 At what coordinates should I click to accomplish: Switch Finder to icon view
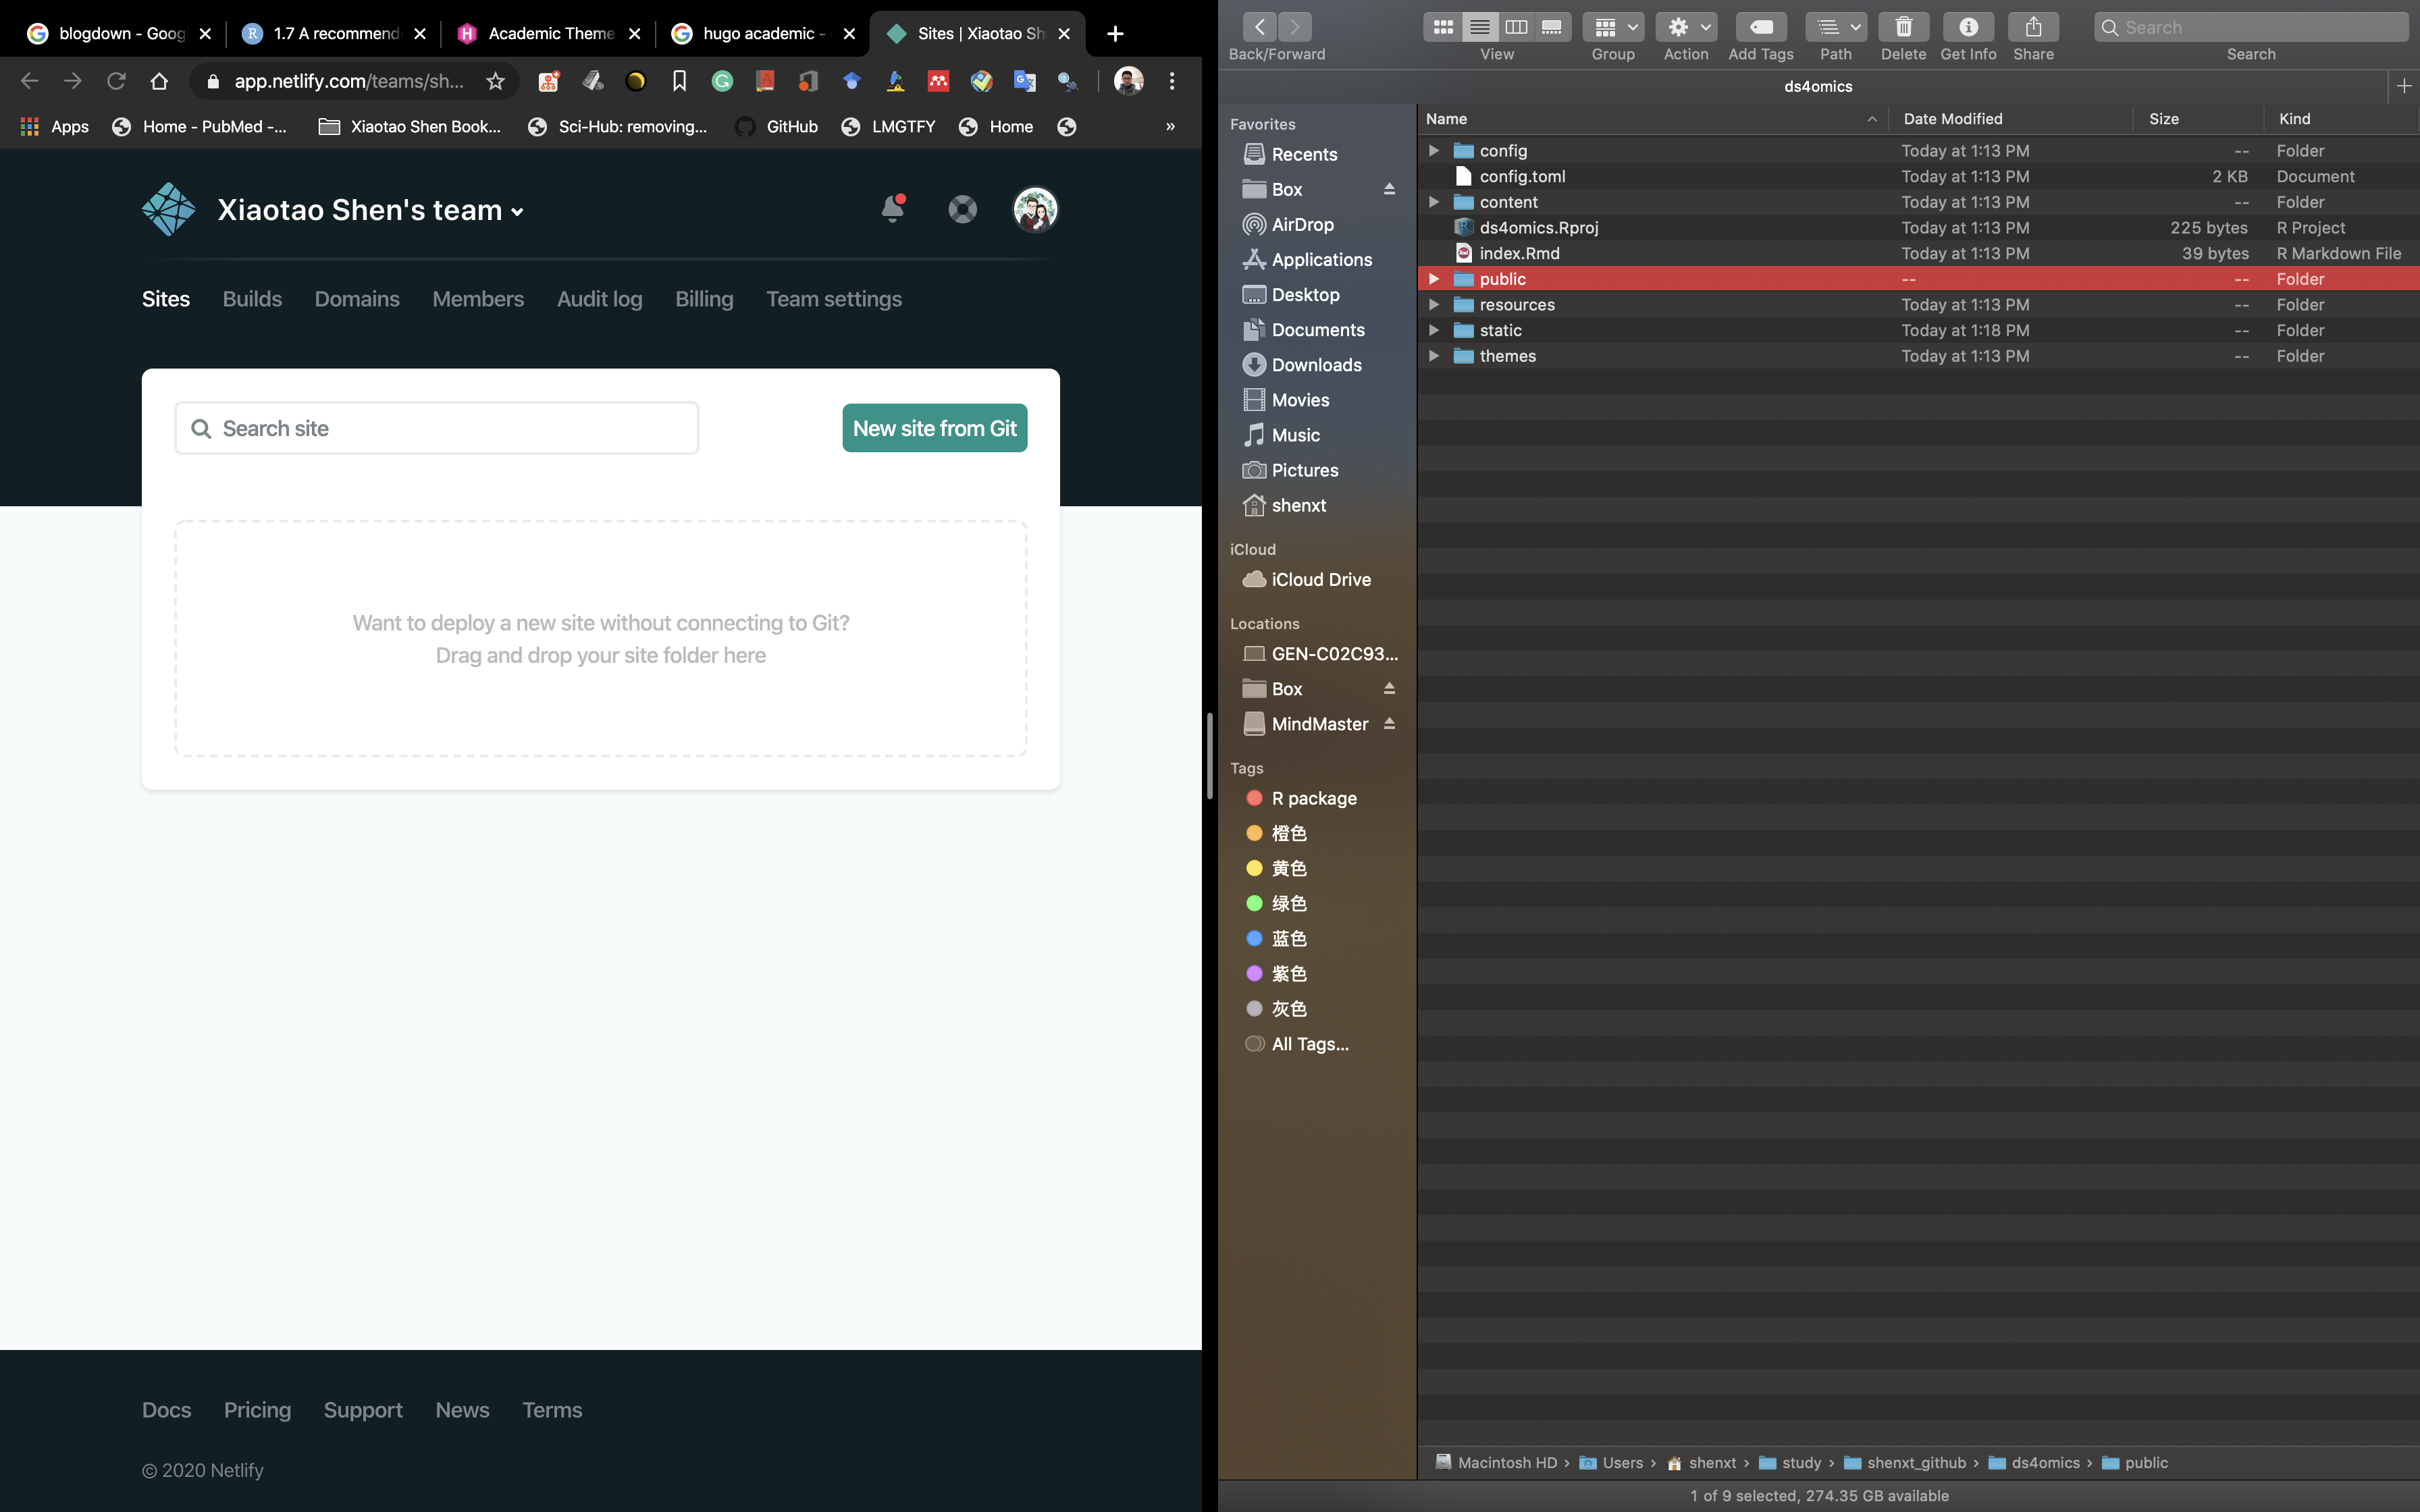[1442, 27]
